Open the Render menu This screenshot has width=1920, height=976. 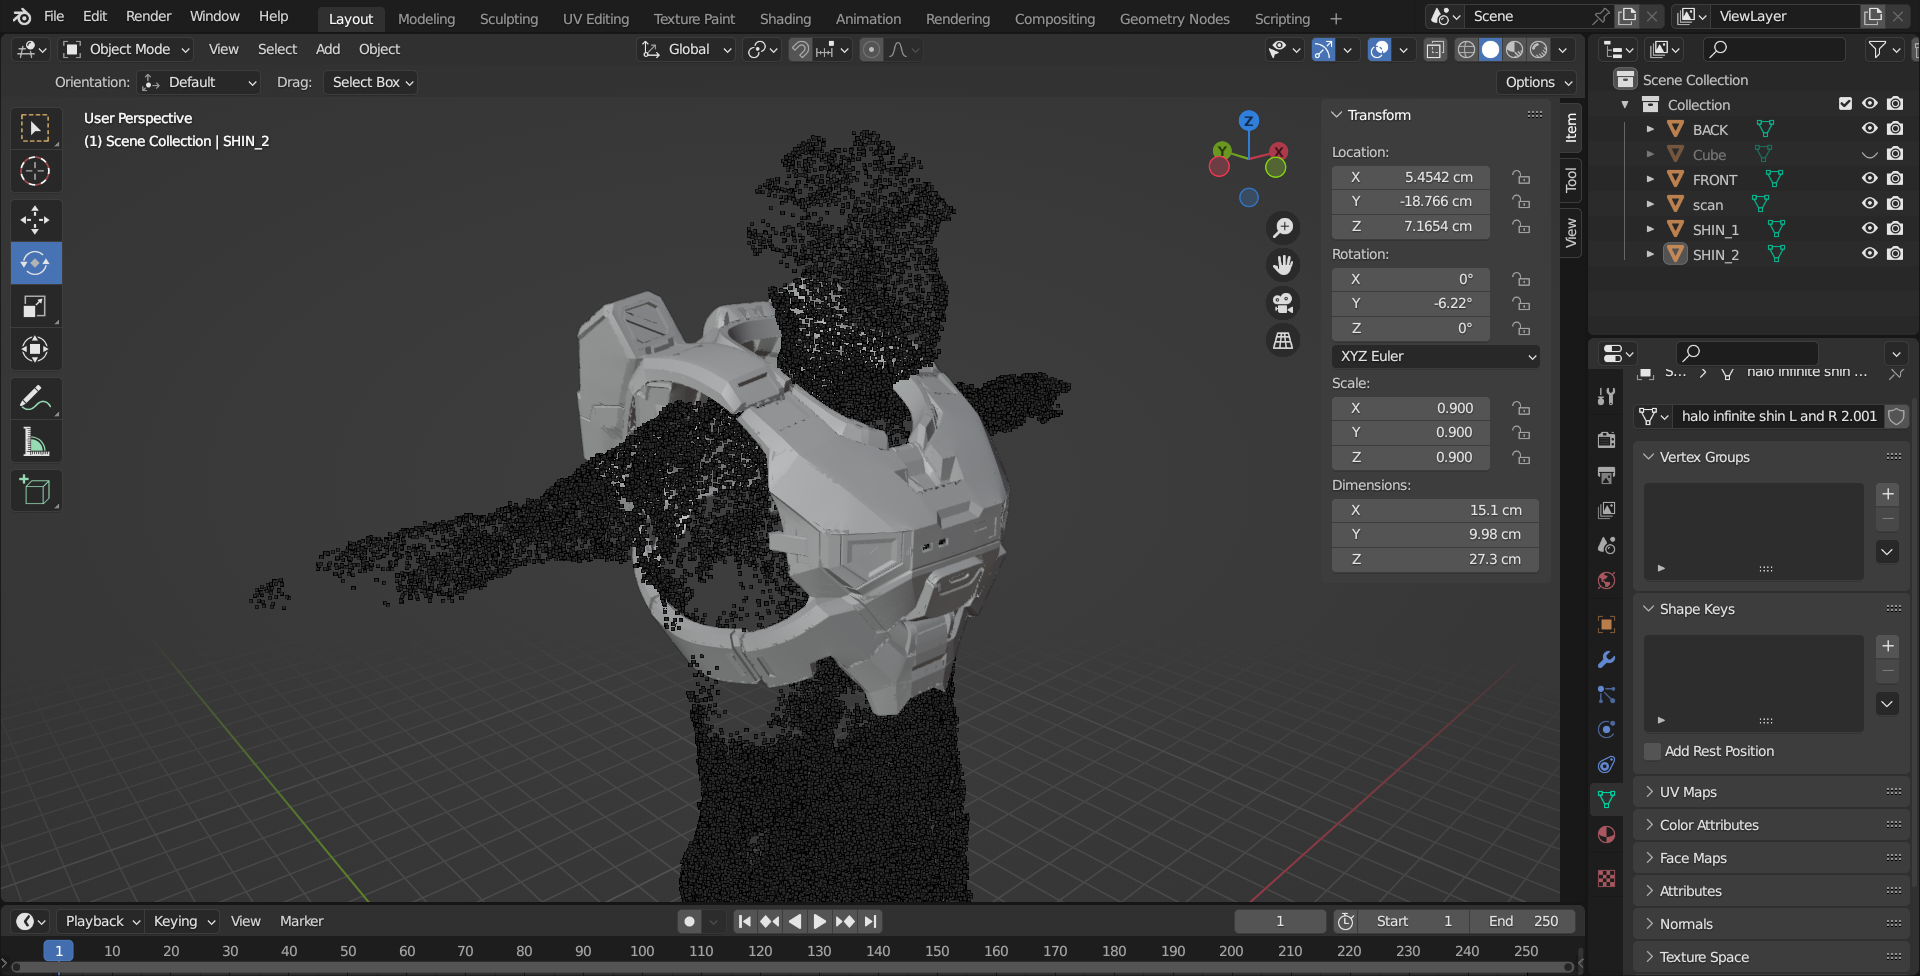pos(148,16)
